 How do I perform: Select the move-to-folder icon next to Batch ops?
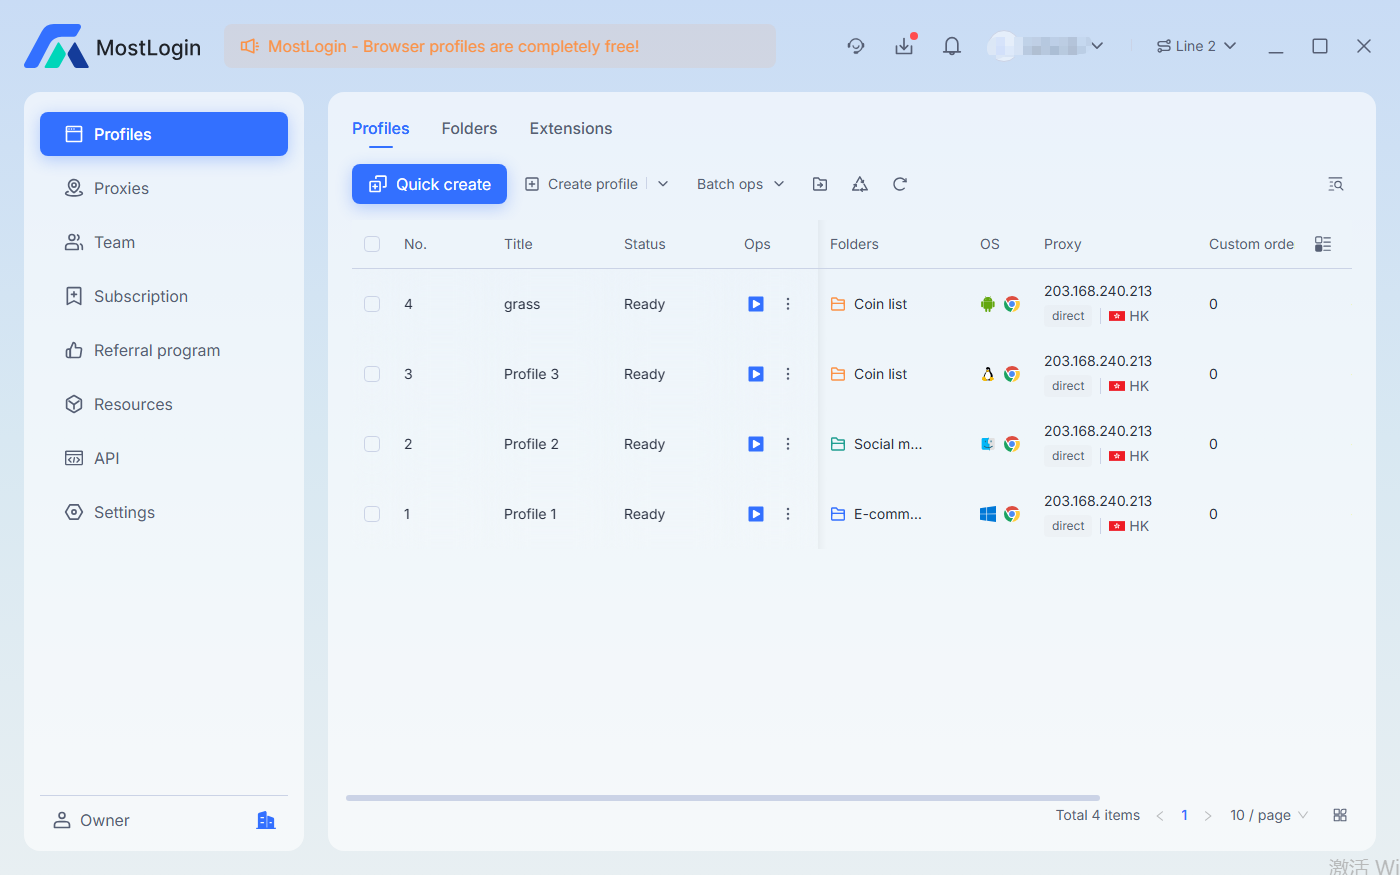[x=819, y=184]
